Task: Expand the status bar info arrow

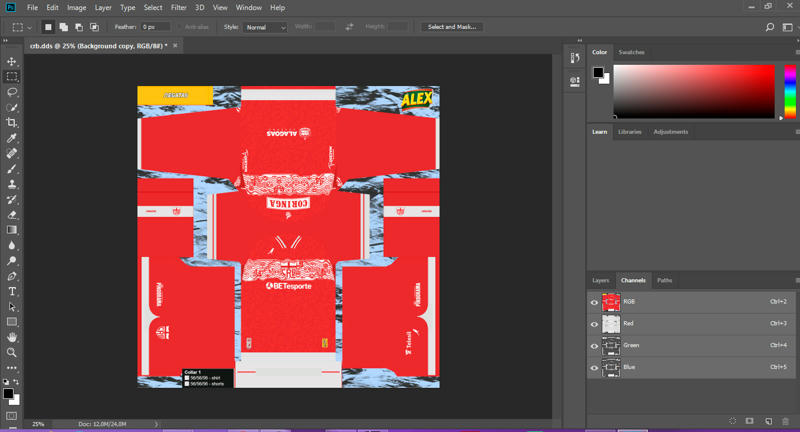Action: tap(156, 424)
